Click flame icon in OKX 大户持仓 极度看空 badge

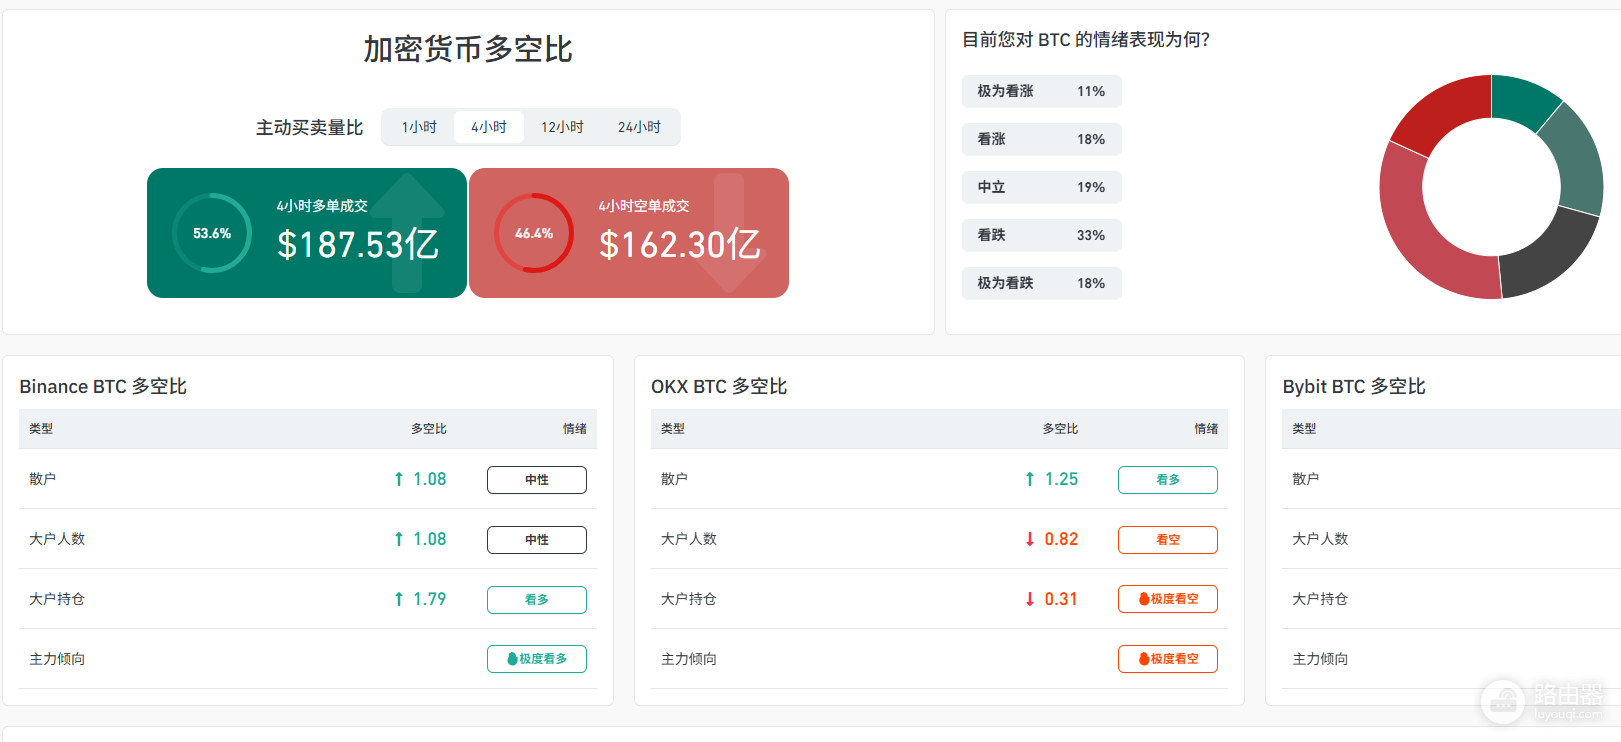1144,599
